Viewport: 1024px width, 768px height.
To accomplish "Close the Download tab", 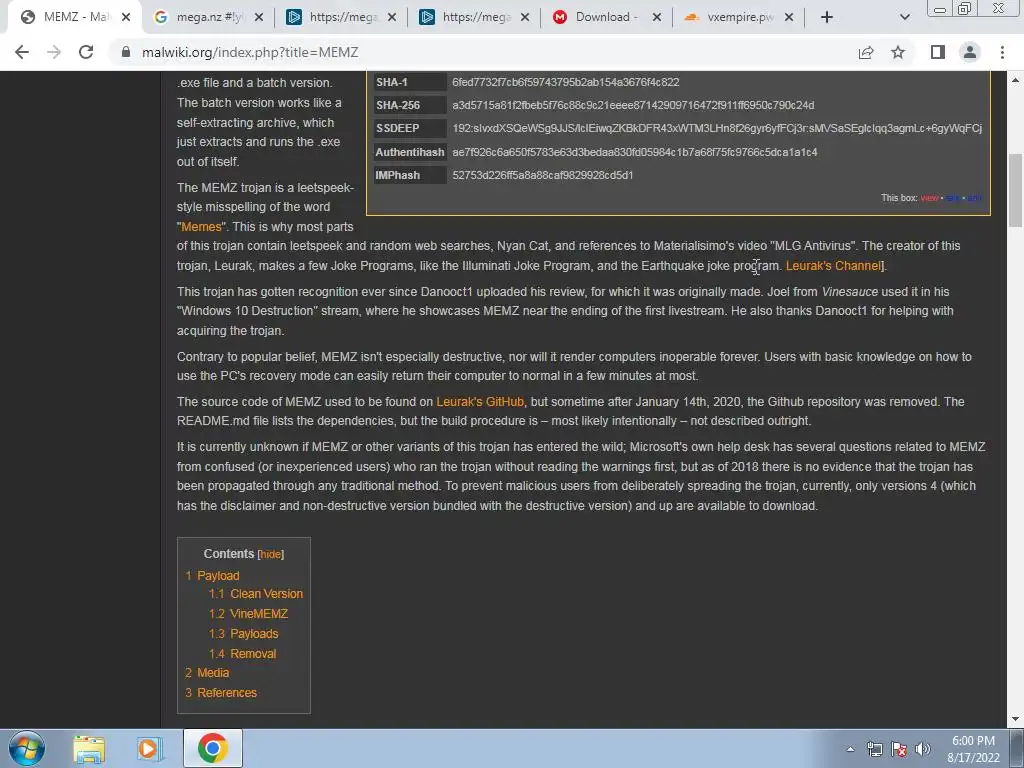I will click(x=657, y=18).
